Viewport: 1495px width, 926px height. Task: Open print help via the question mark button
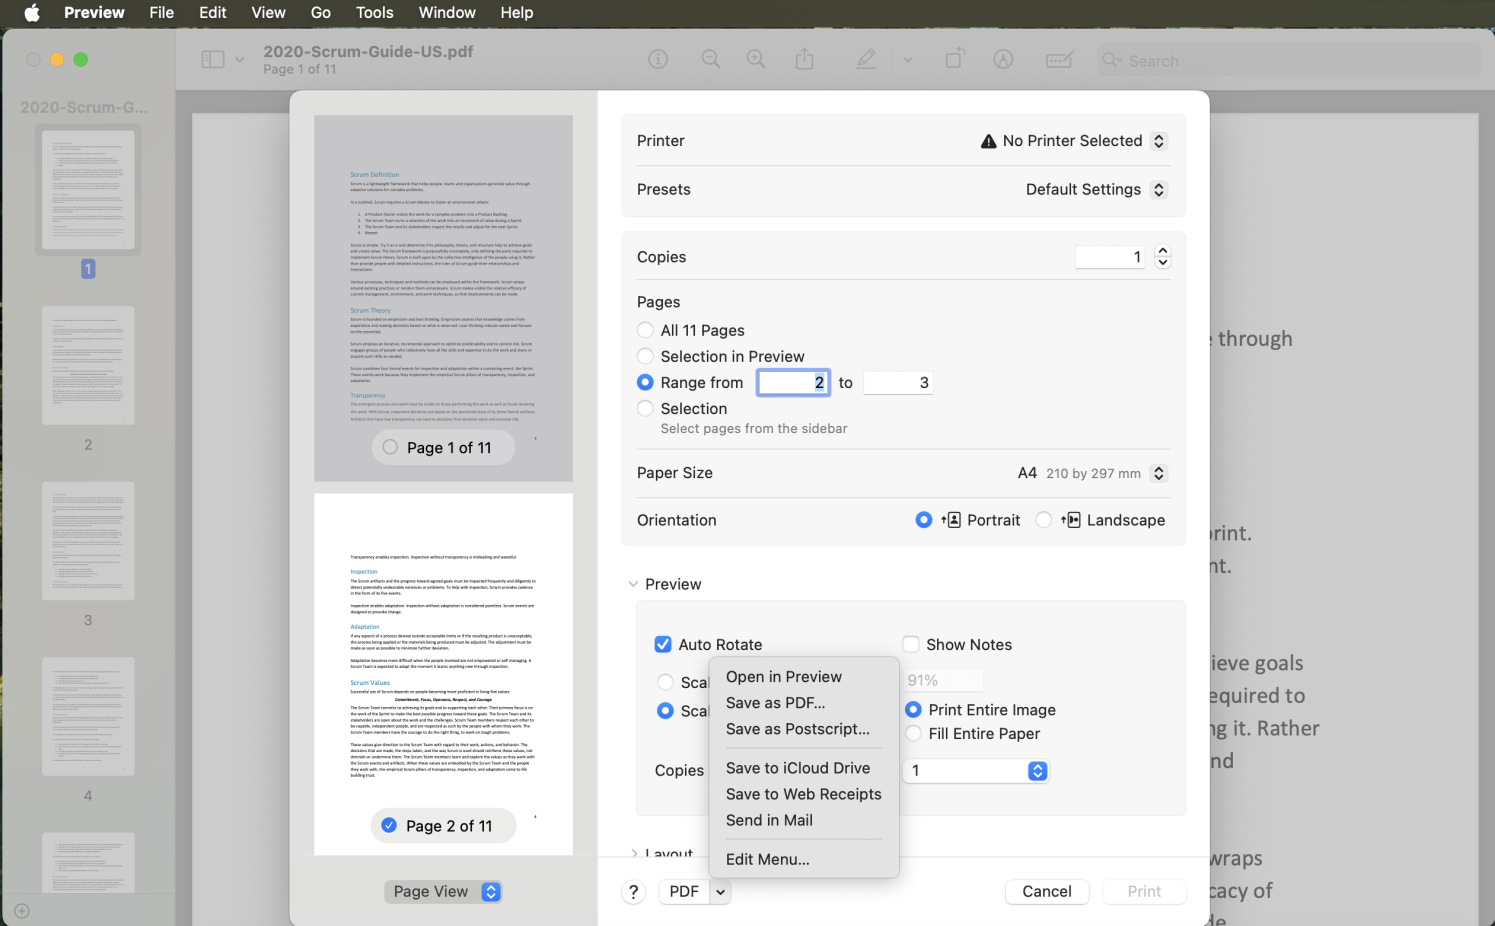(633, 891)
